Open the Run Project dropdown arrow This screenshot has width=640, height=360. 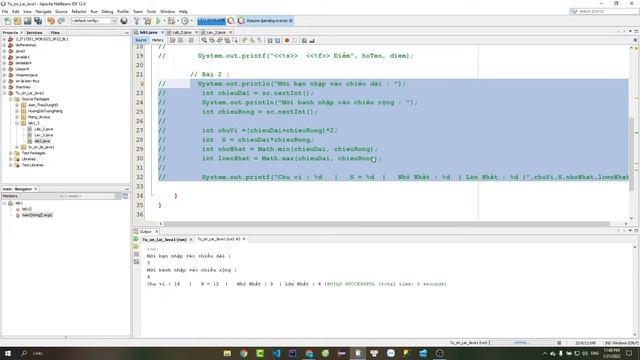(164, 21)
